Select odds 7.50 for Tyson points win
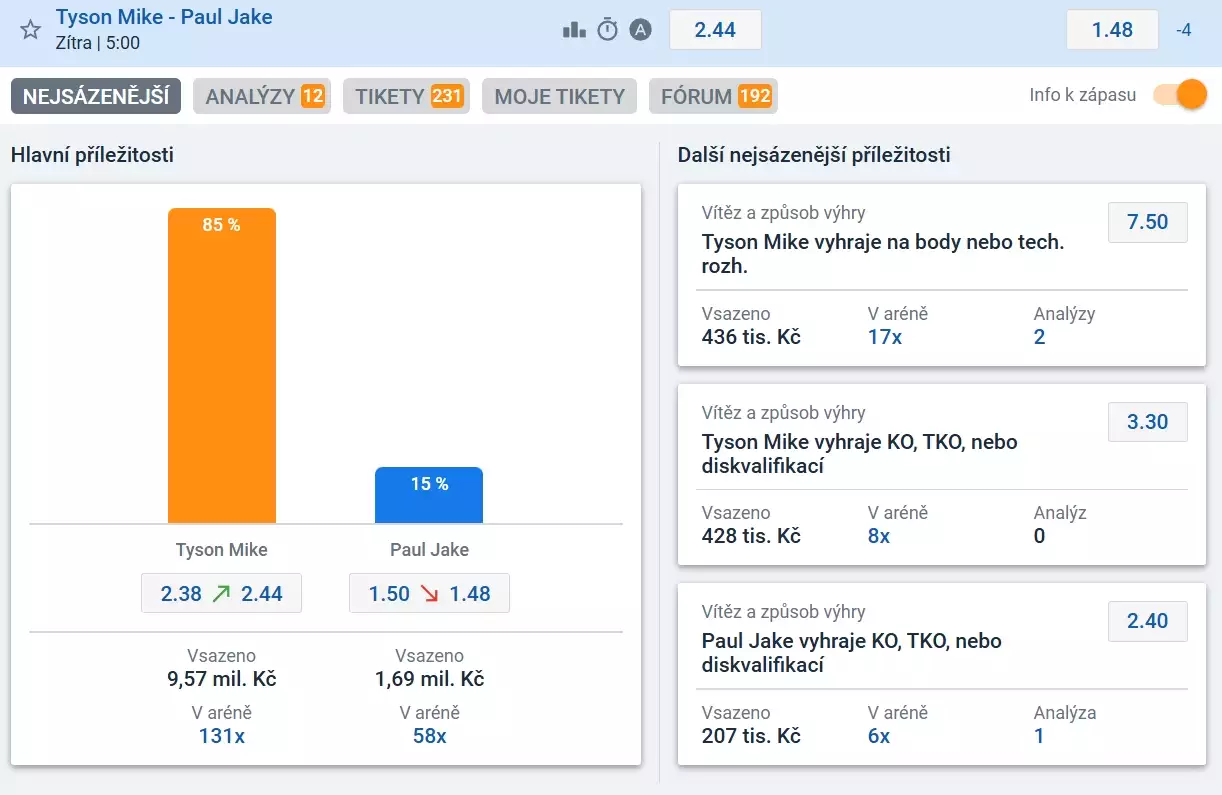This screenshot has height=795, width=1222. (x=1147, y=222)
